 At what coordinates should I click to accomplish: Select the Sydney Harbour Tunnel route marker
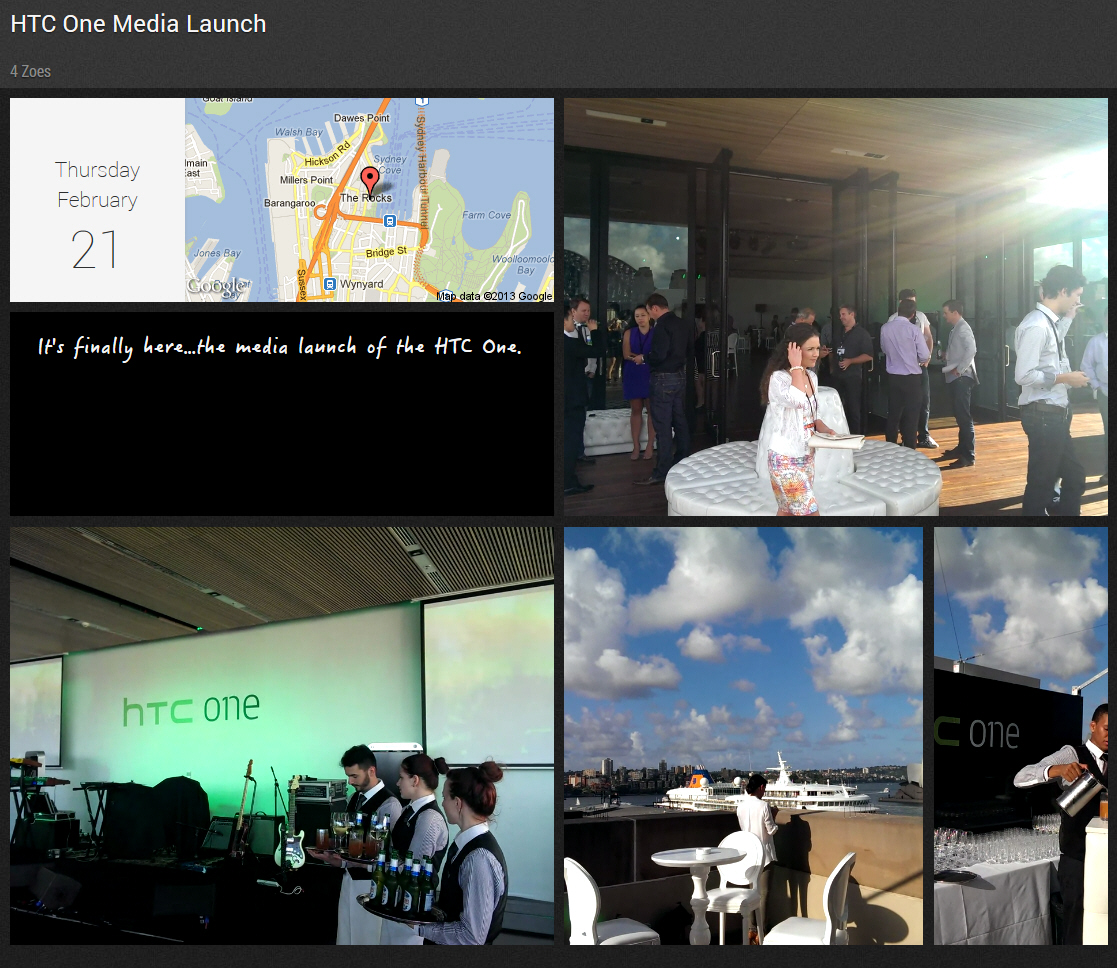tap(421, 100)
